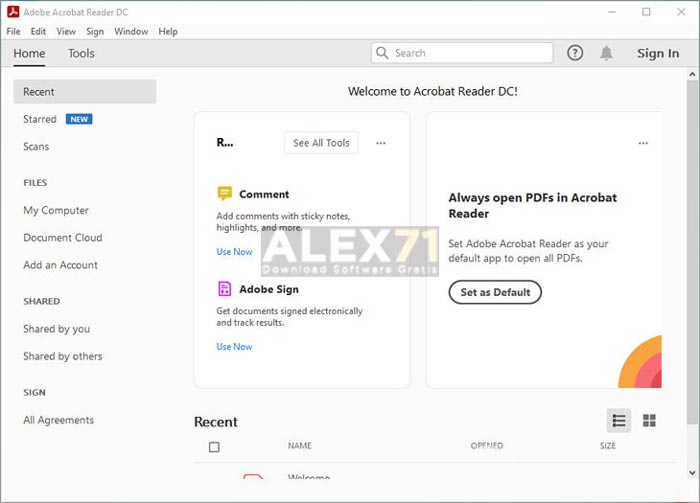The image size is (700, 503).
Task: Click the Help question mark icon
Action: click(575, 53)
